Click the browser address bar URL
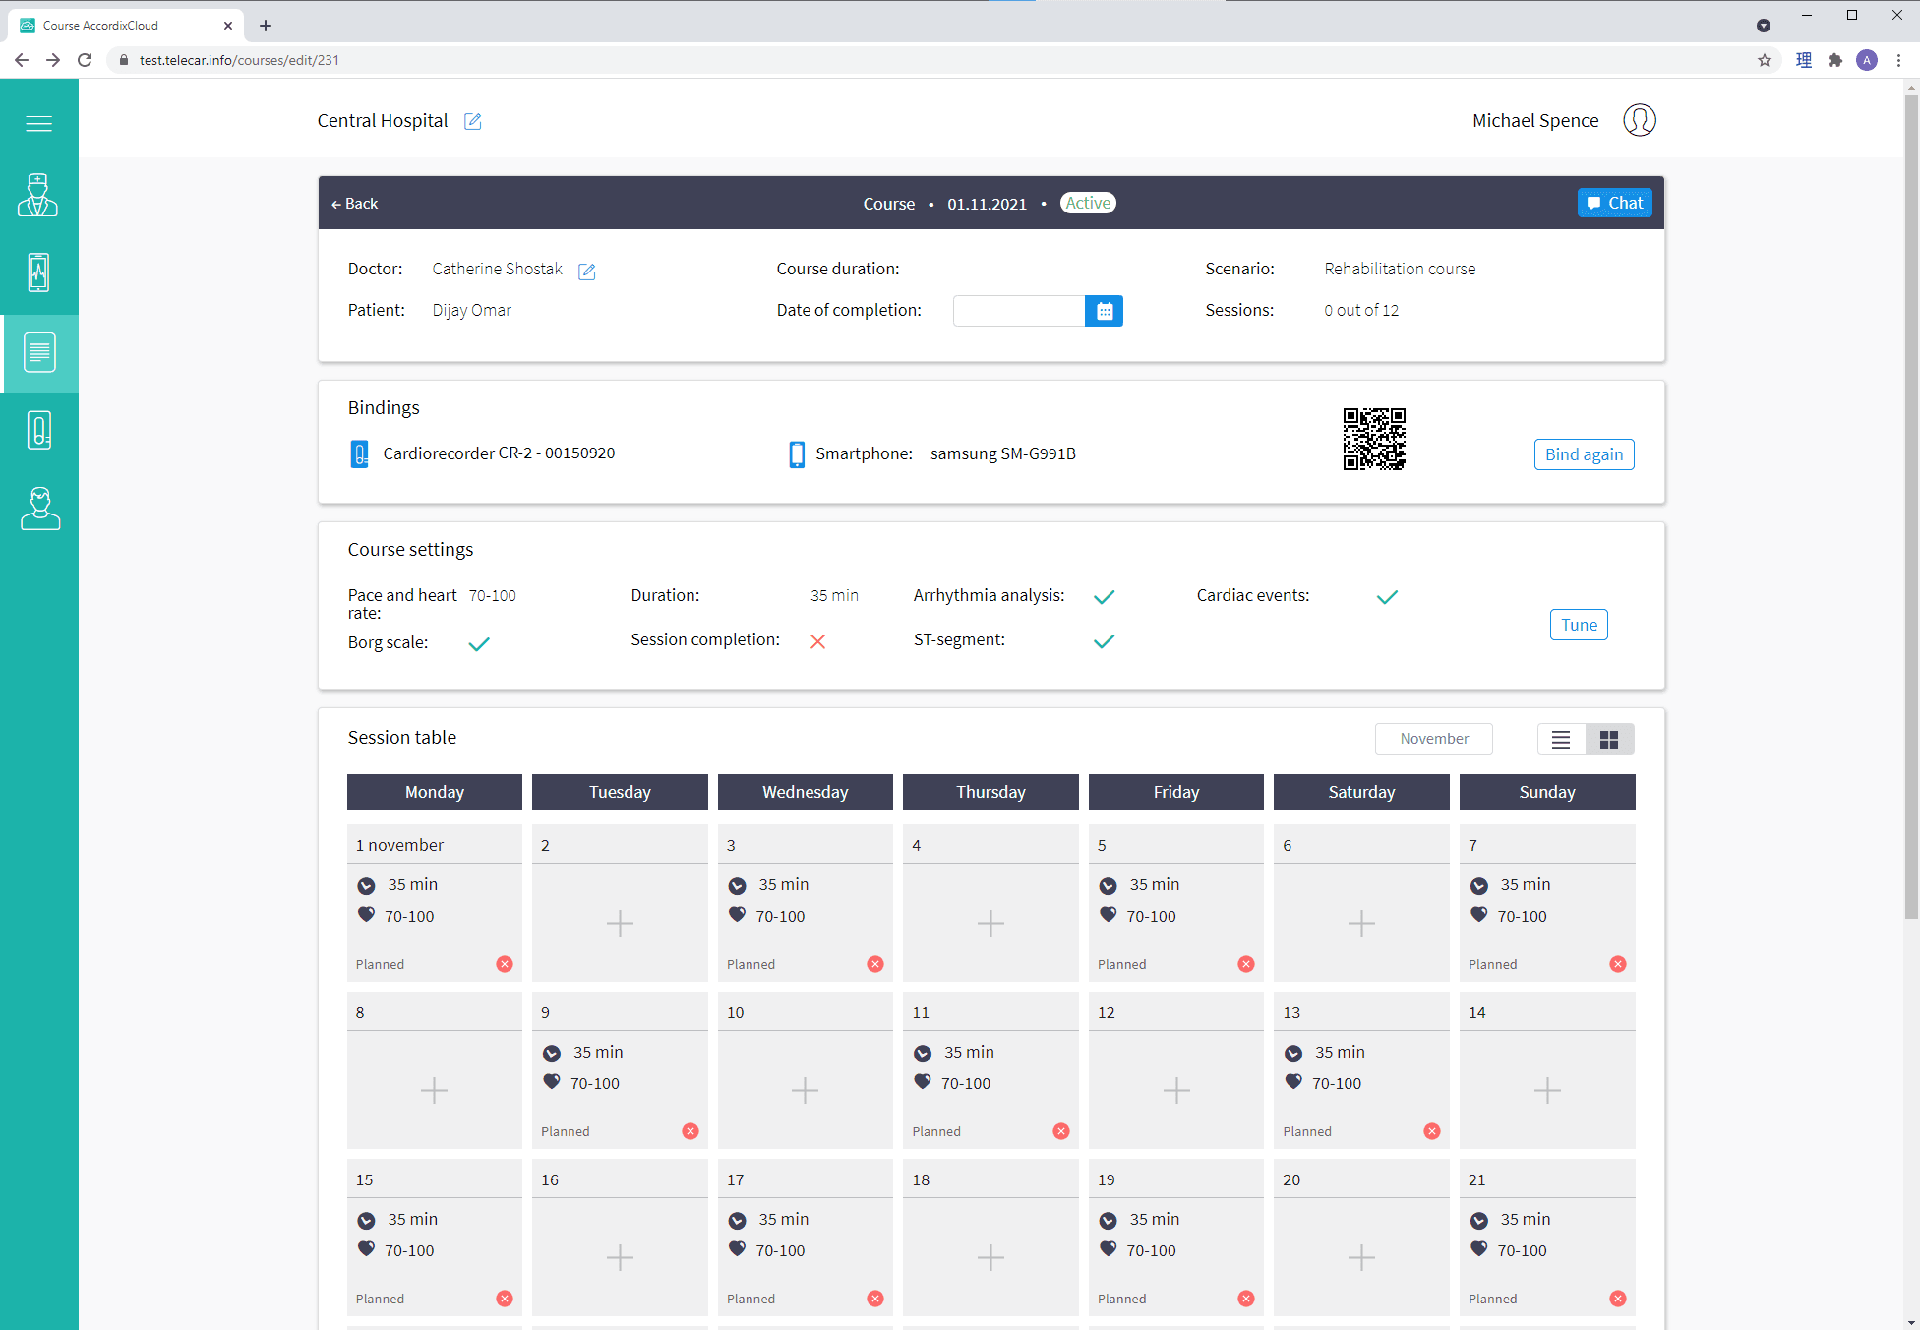Viewport: 1920px width, 1330px height. tap(239, 60)
